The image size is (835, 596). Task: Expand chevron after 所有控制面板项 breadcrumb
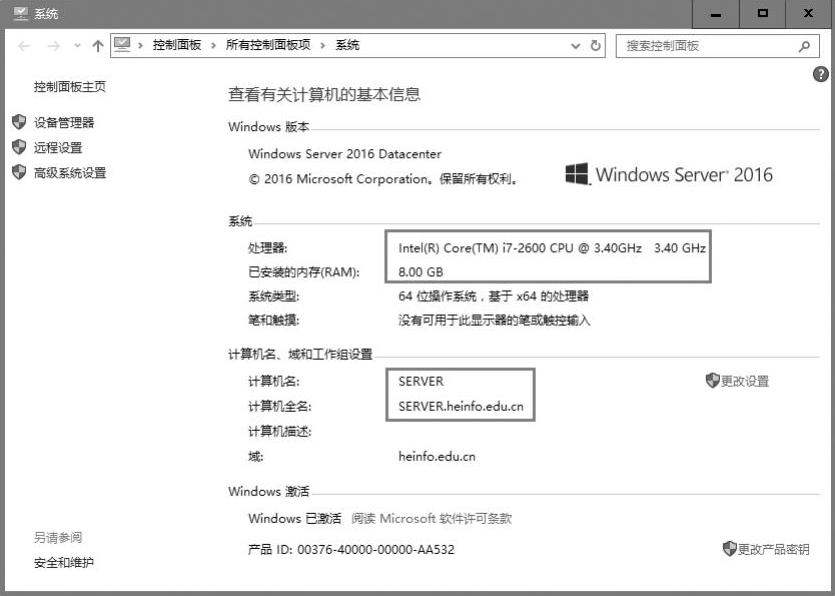click(x=323, y=46)
